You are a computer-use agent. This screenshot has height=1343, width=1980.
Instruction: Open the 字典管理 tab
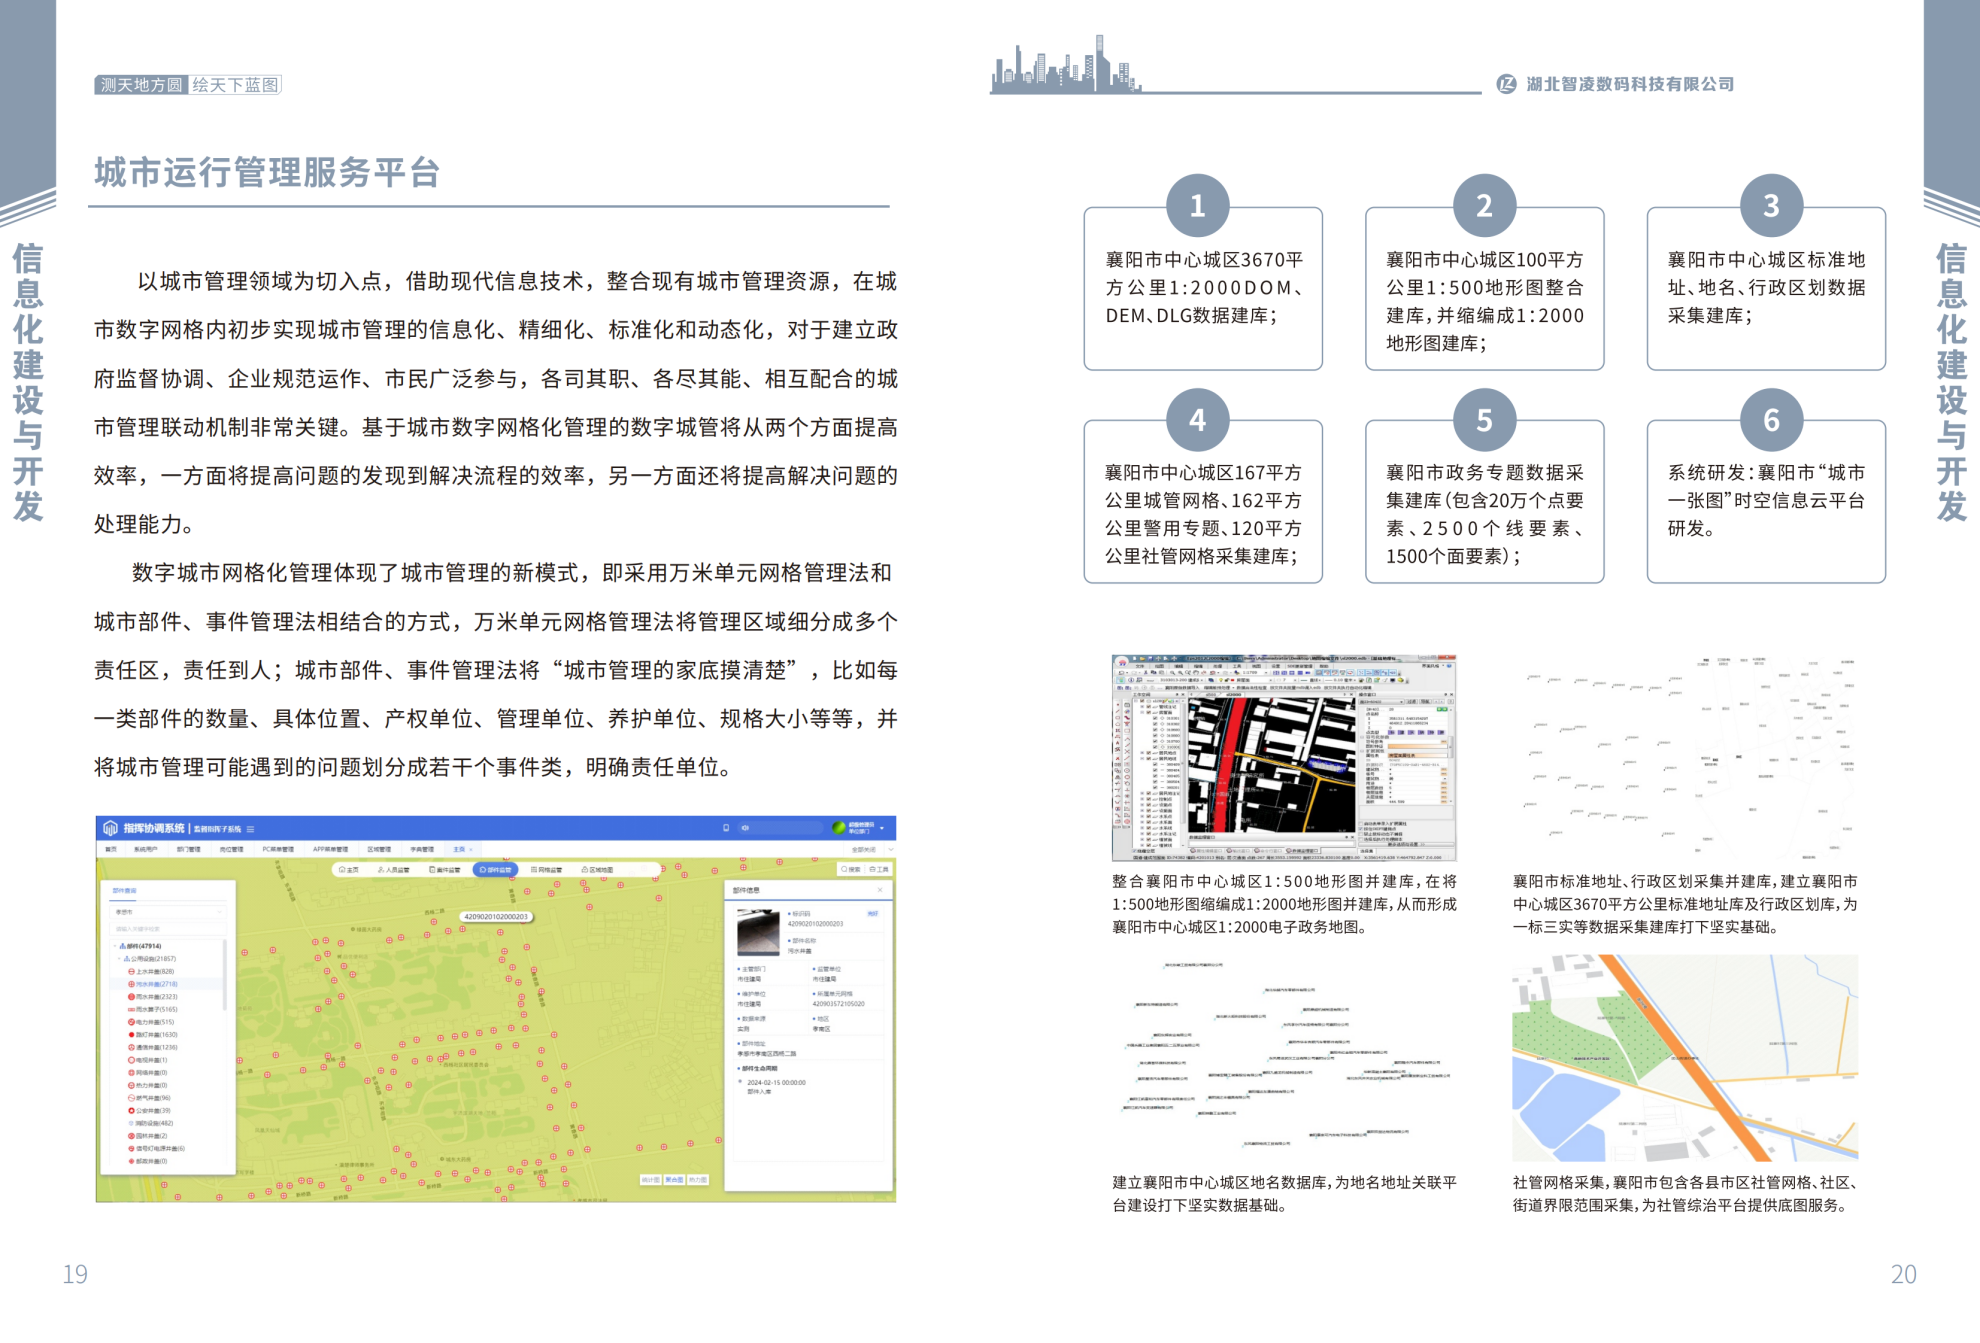coord(422,849)
